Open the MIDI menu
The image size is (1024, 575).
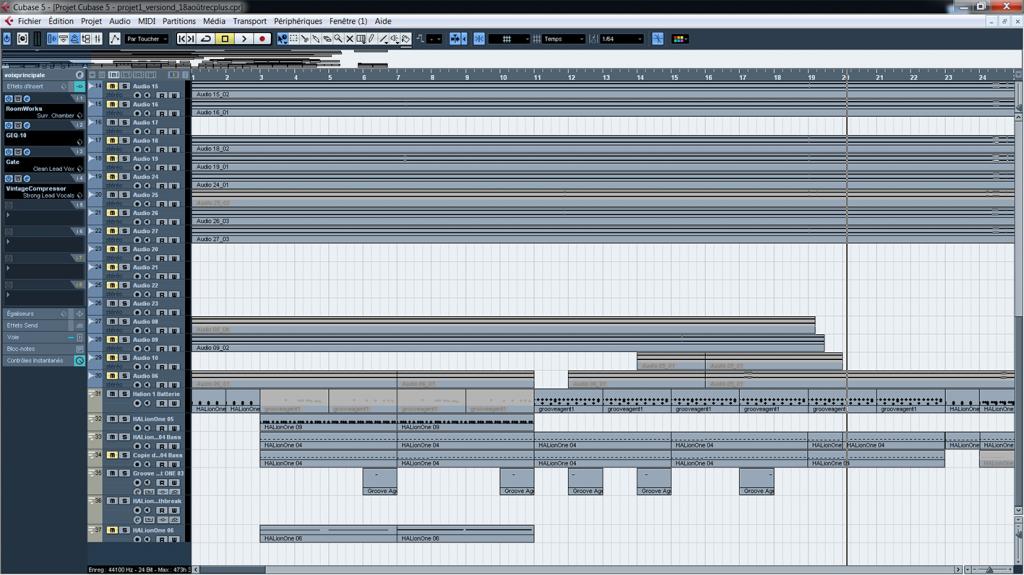(146, 21)
